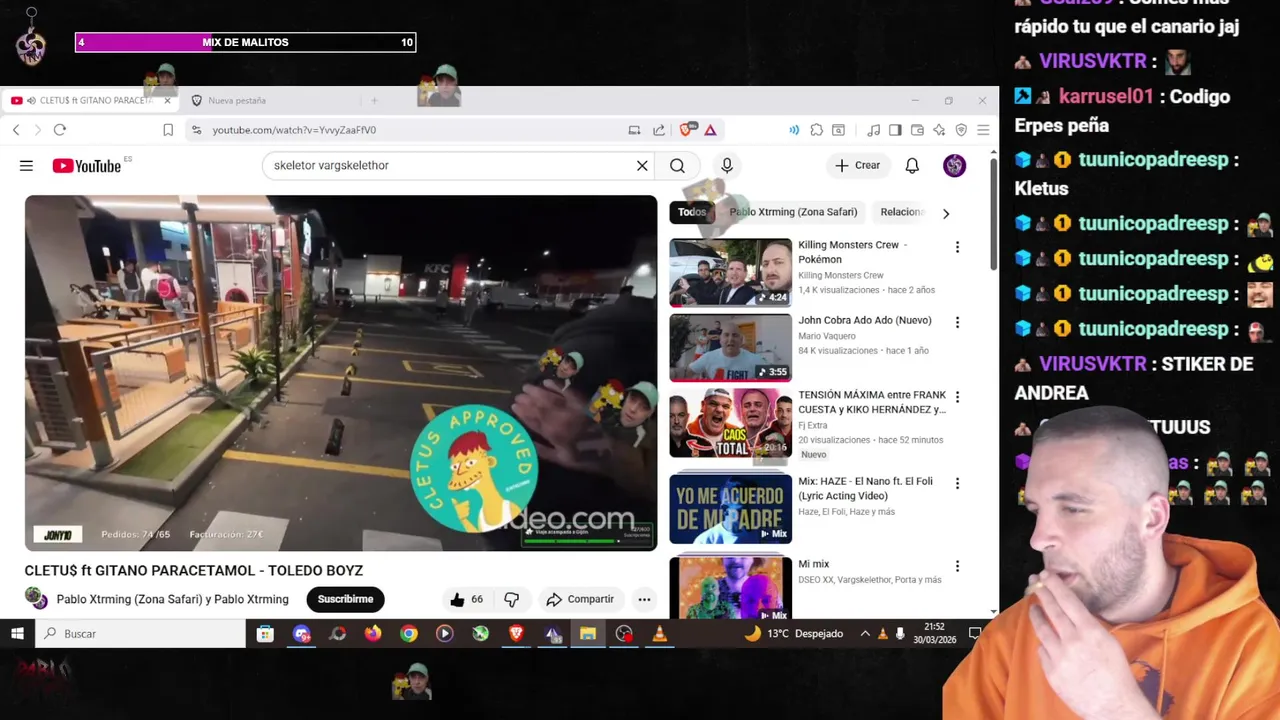Viewport: 1280px width, 720px height.
Task: Open the taskbar clock 21:52
Action: (x=935, y=633)
